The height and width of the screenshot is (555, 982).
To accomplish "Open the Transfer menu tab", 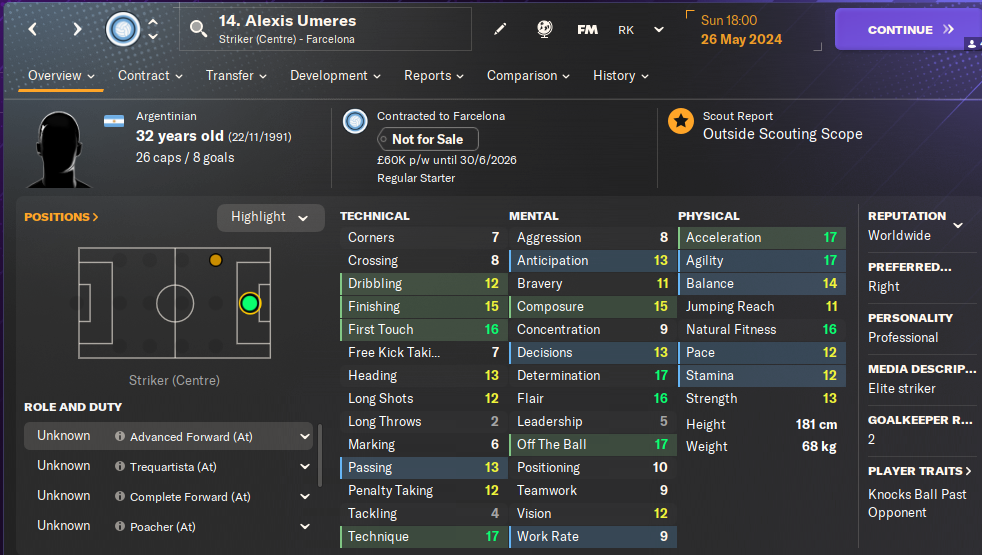I will point(236,76).
